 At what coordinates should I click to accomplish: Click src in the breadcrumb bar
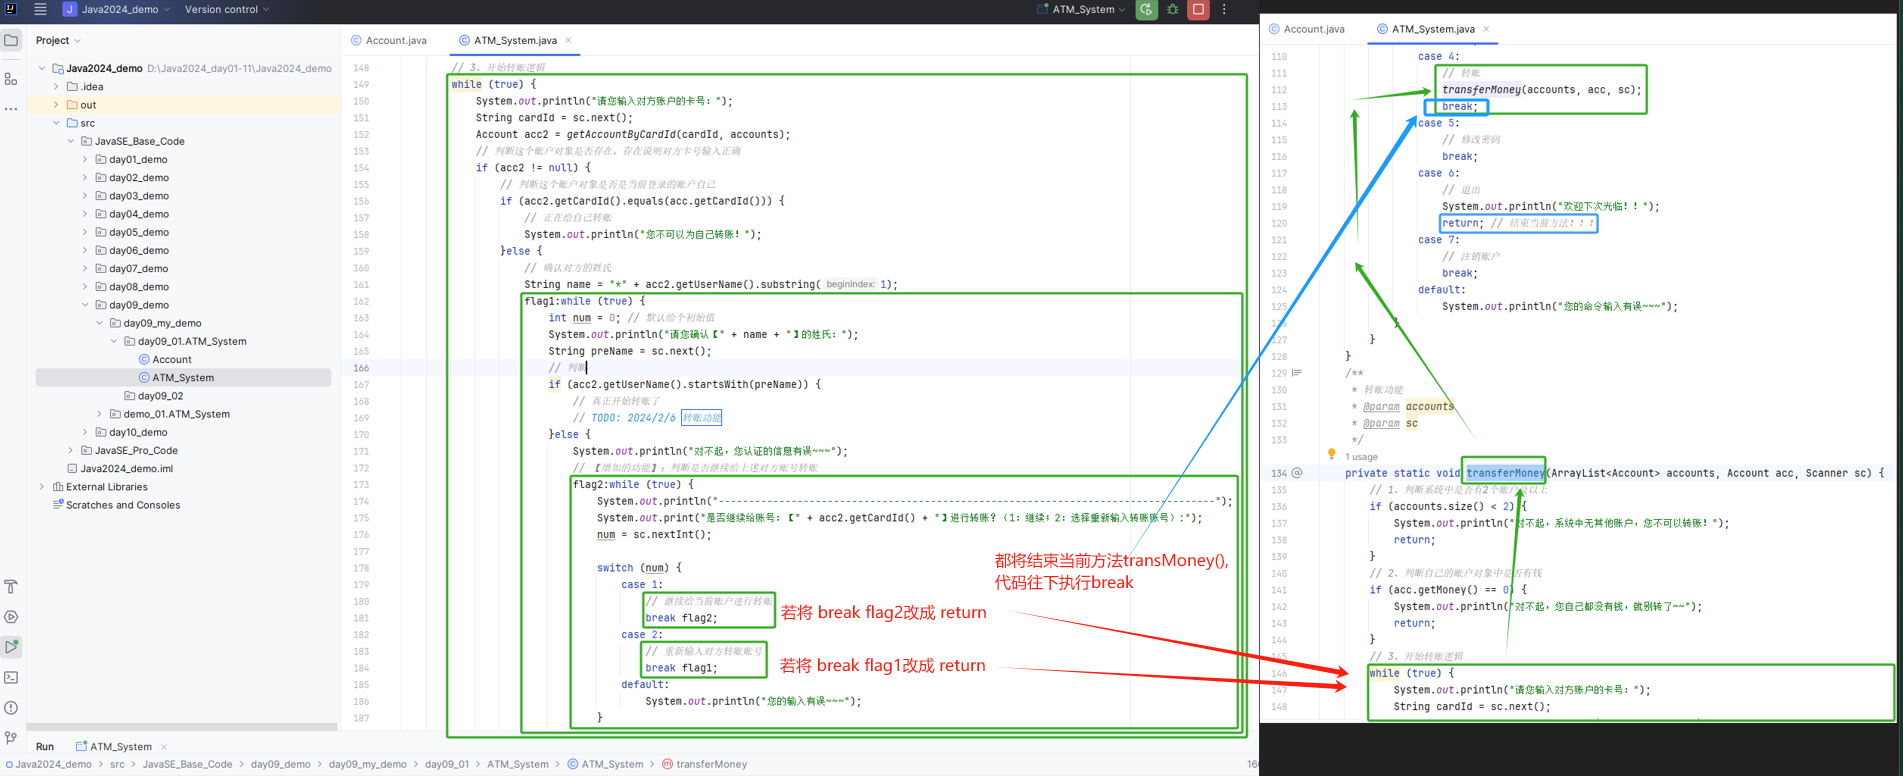coord(117,764)
